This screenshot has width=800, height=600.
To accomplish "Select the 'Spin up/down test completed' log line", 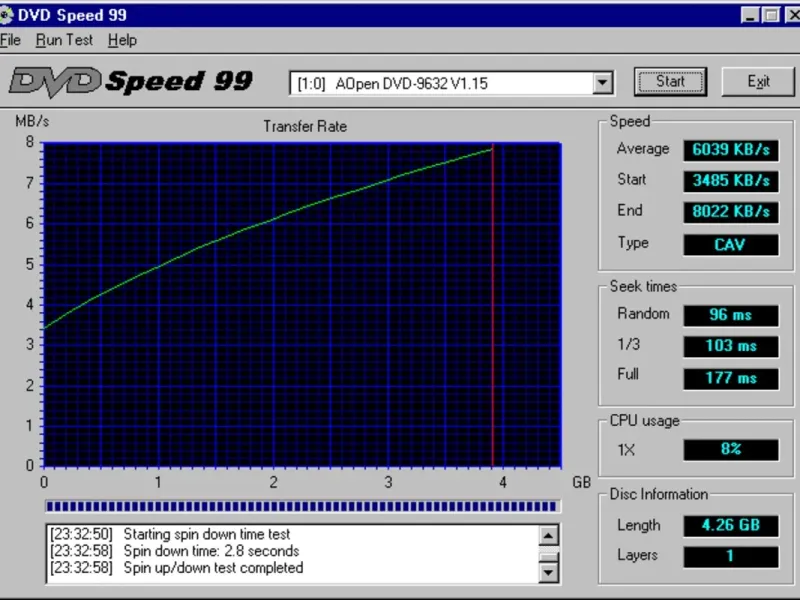I will click(x=177, y=568).
